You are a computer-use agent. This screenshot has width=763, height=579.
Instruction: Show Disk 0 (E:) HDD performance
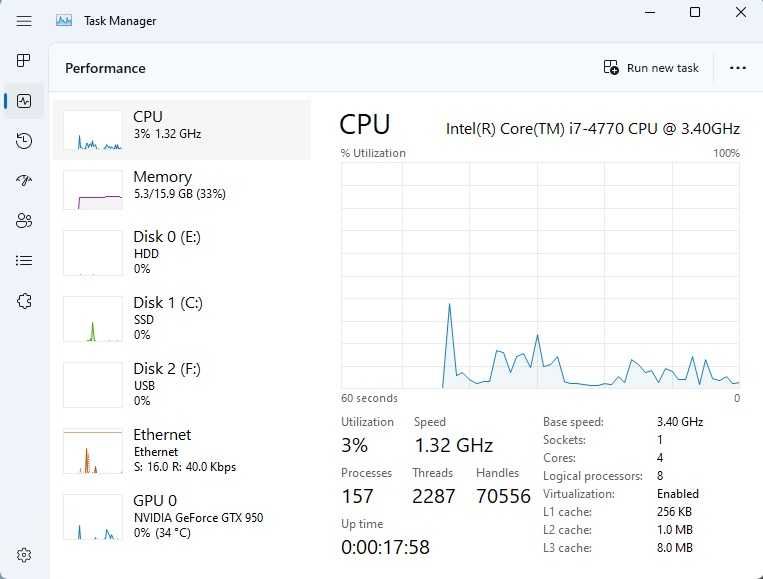click(181, 252)
